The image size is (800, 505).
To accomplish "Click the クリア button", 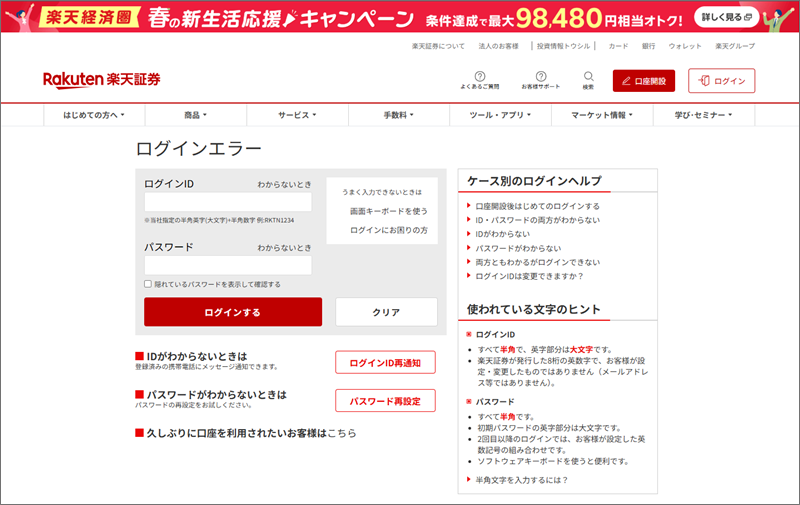I will pos(386,312).
